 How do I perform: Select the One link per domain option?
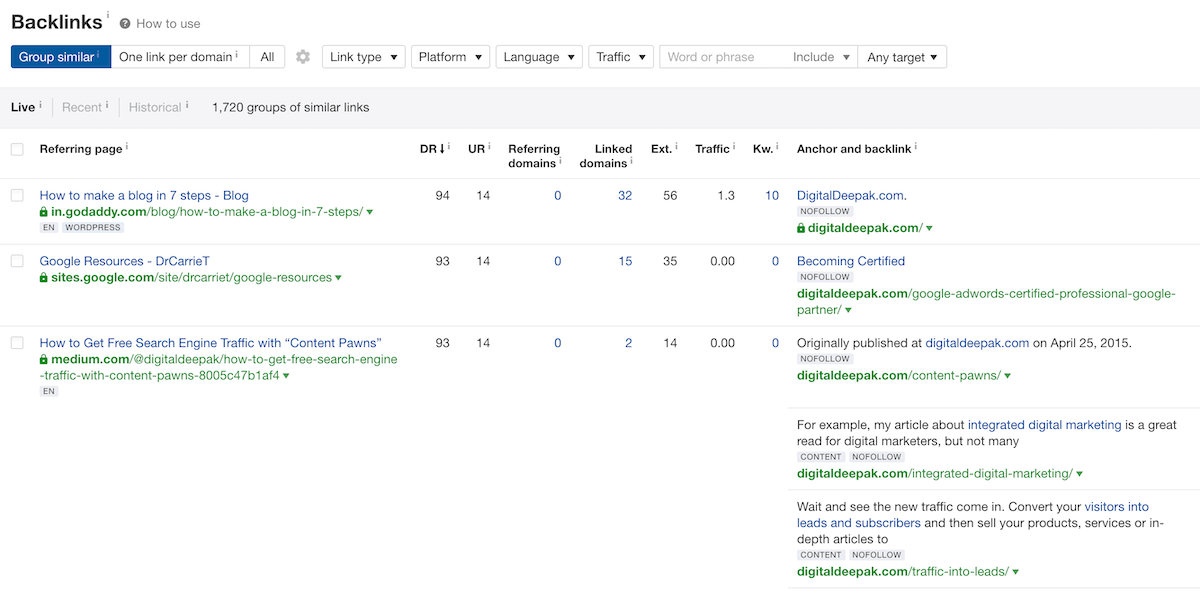click(178, 57)
